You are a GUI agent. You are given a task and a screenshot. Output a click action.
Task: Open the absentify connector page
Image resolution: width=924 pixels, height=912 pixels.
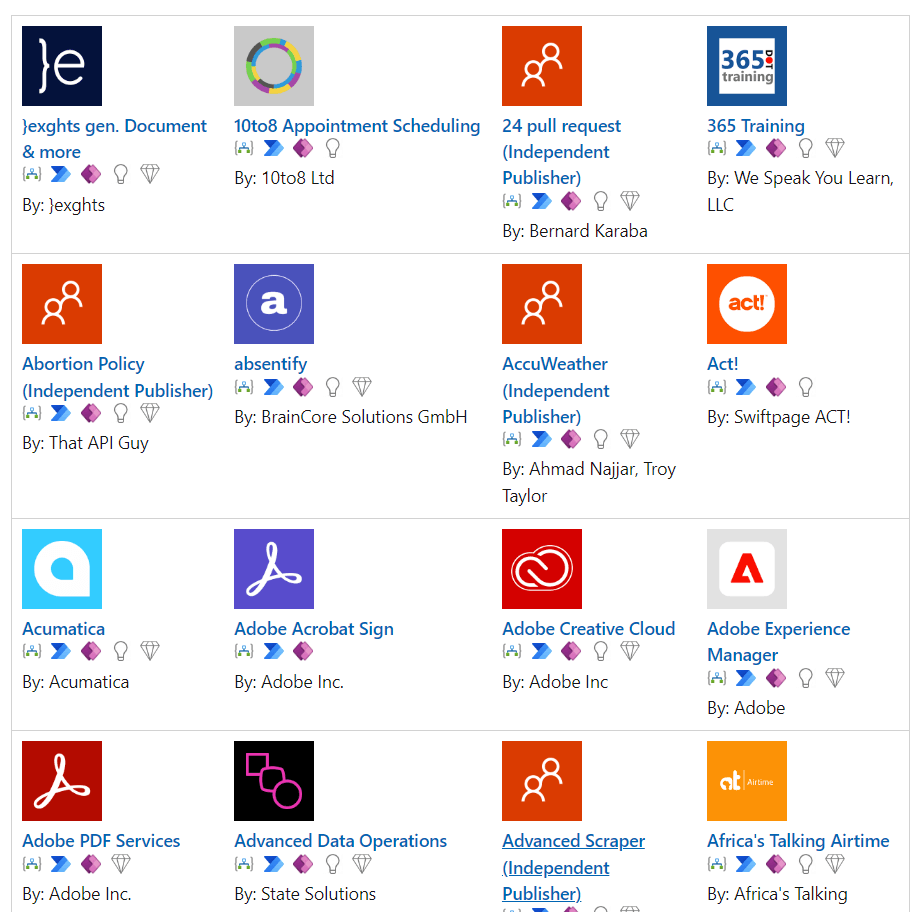coord(274,364)
